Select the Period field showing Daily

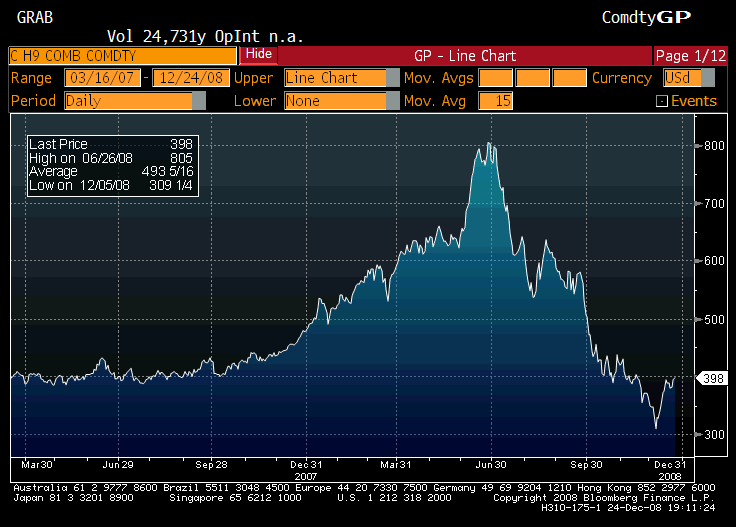(127, 101)
